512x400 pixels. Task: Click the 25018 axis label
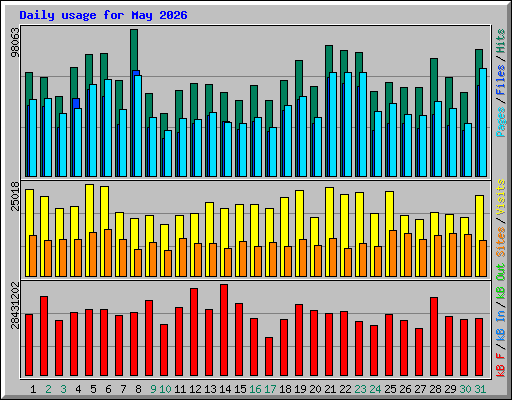[15, 196]
